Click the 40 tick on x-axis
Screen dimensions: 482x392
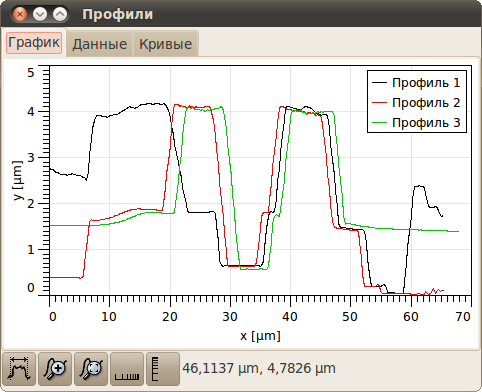coord(290,316)
